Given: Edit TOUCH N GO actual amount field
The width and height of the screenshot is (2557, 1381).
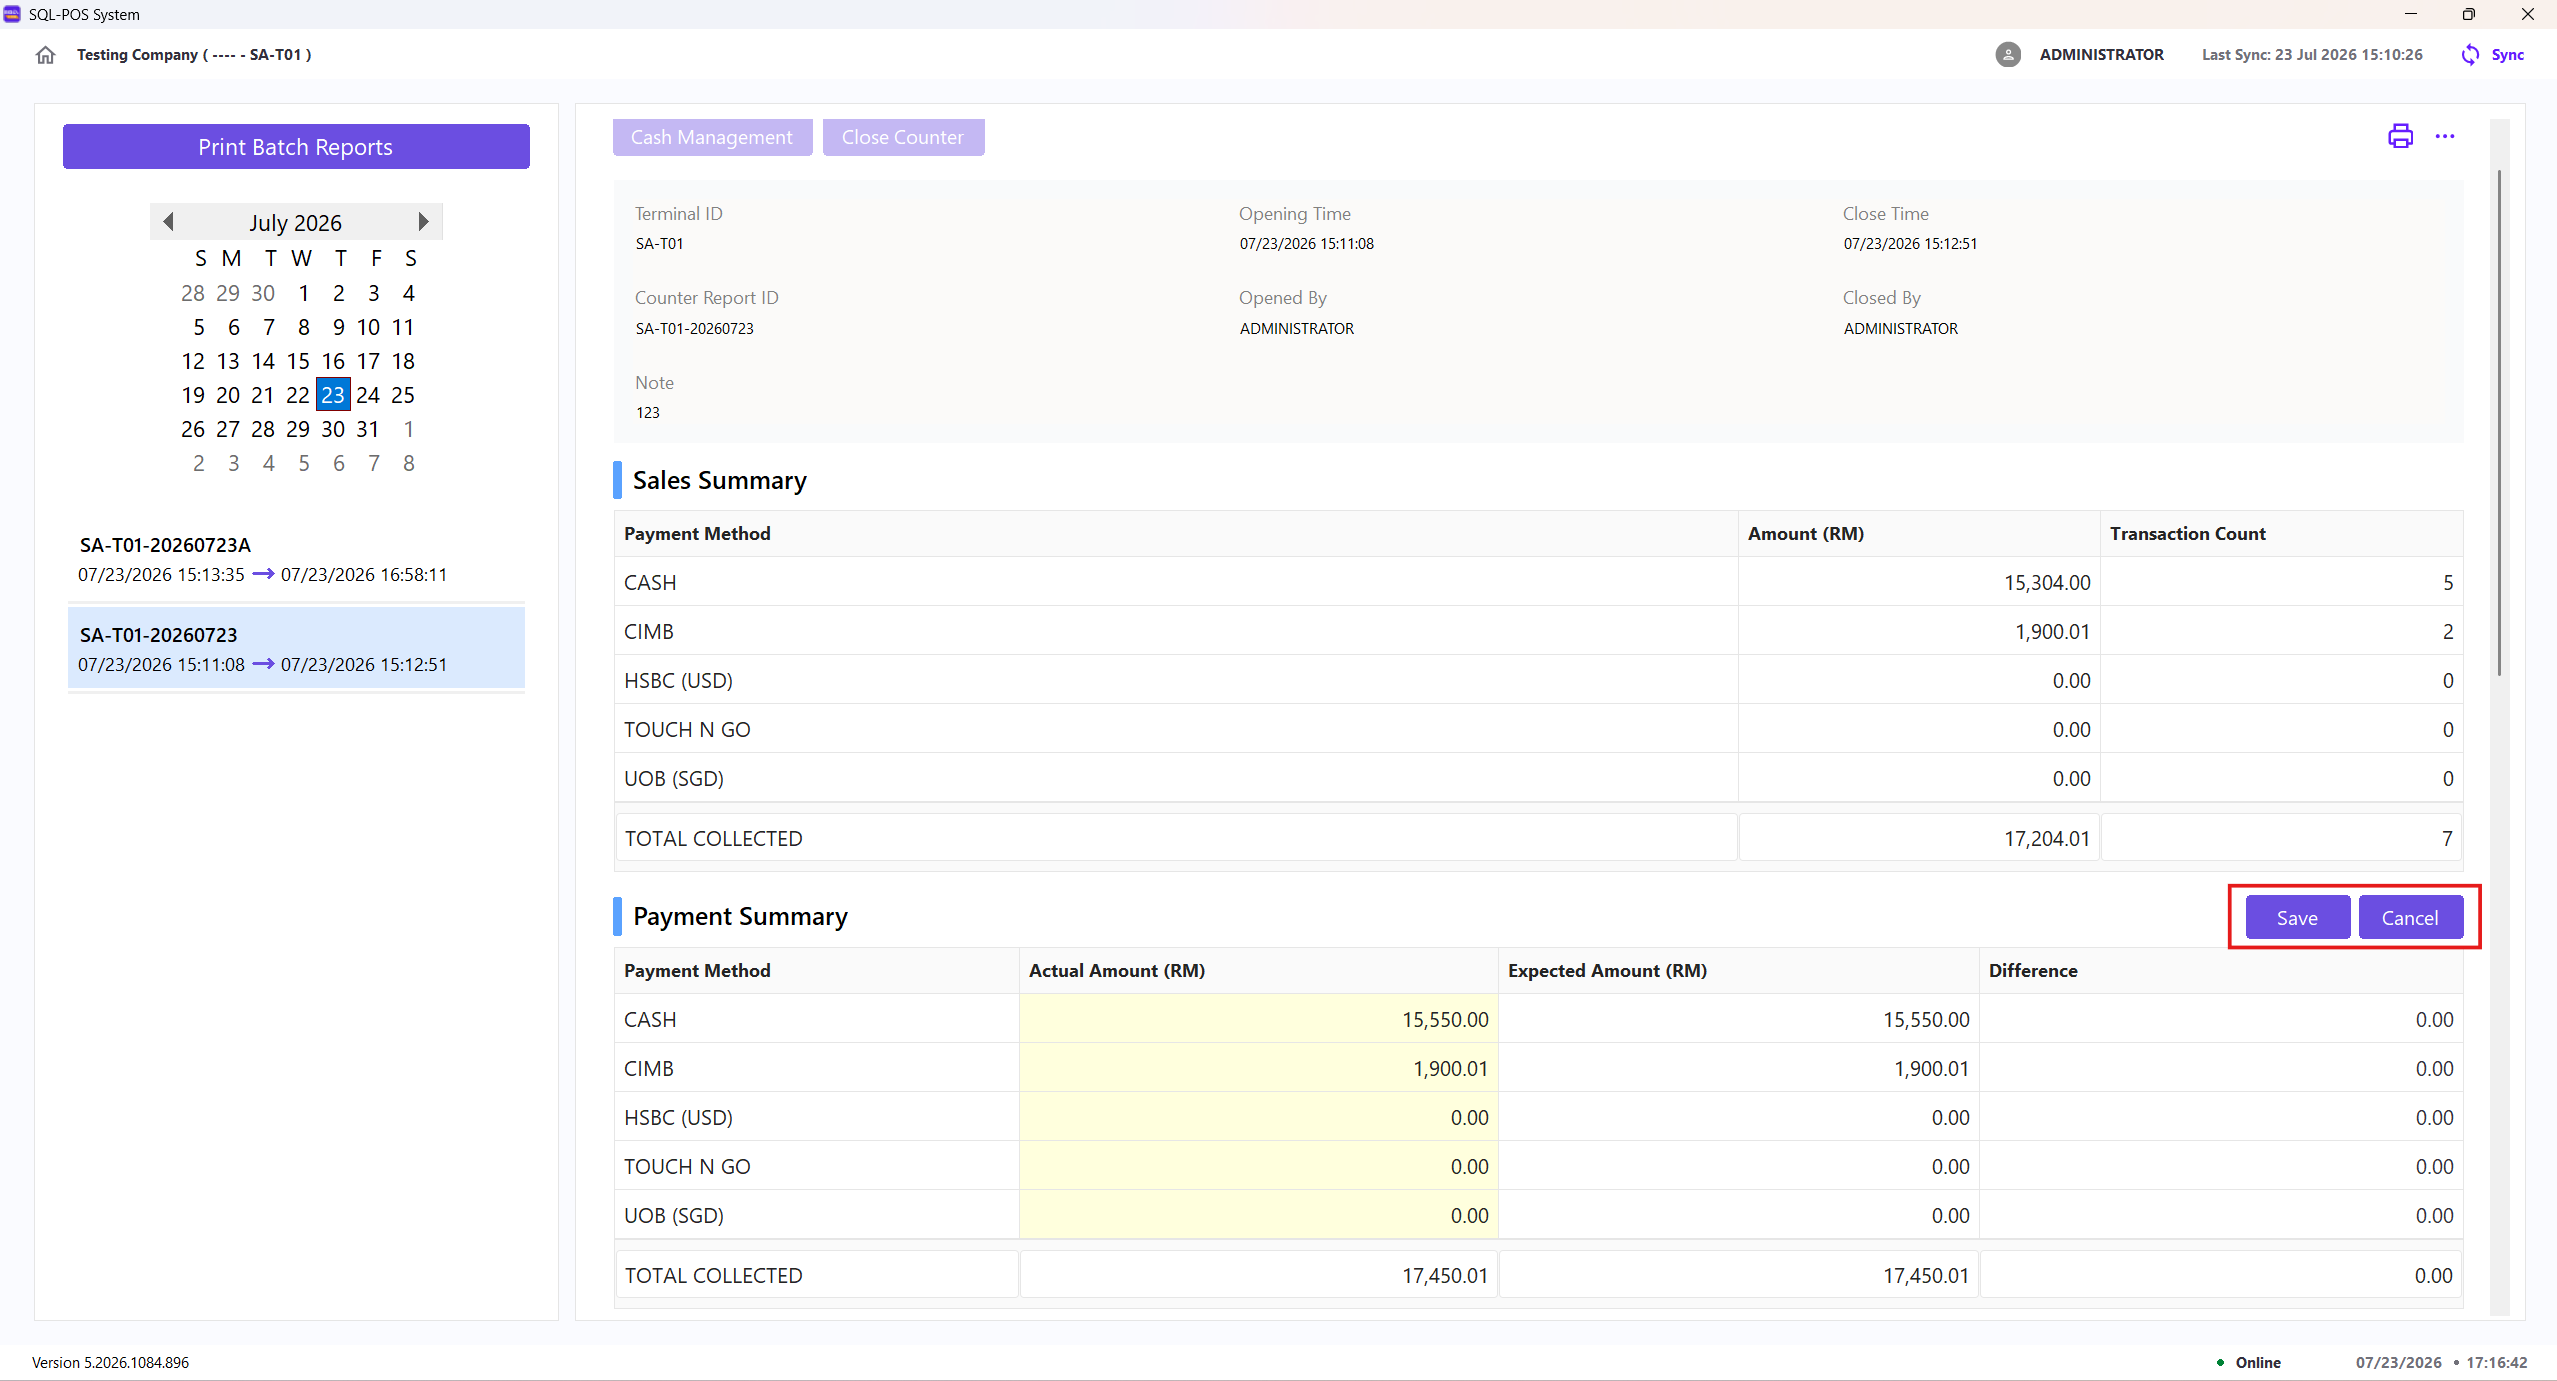Looking at the screenshot, I should 1258,1166.
